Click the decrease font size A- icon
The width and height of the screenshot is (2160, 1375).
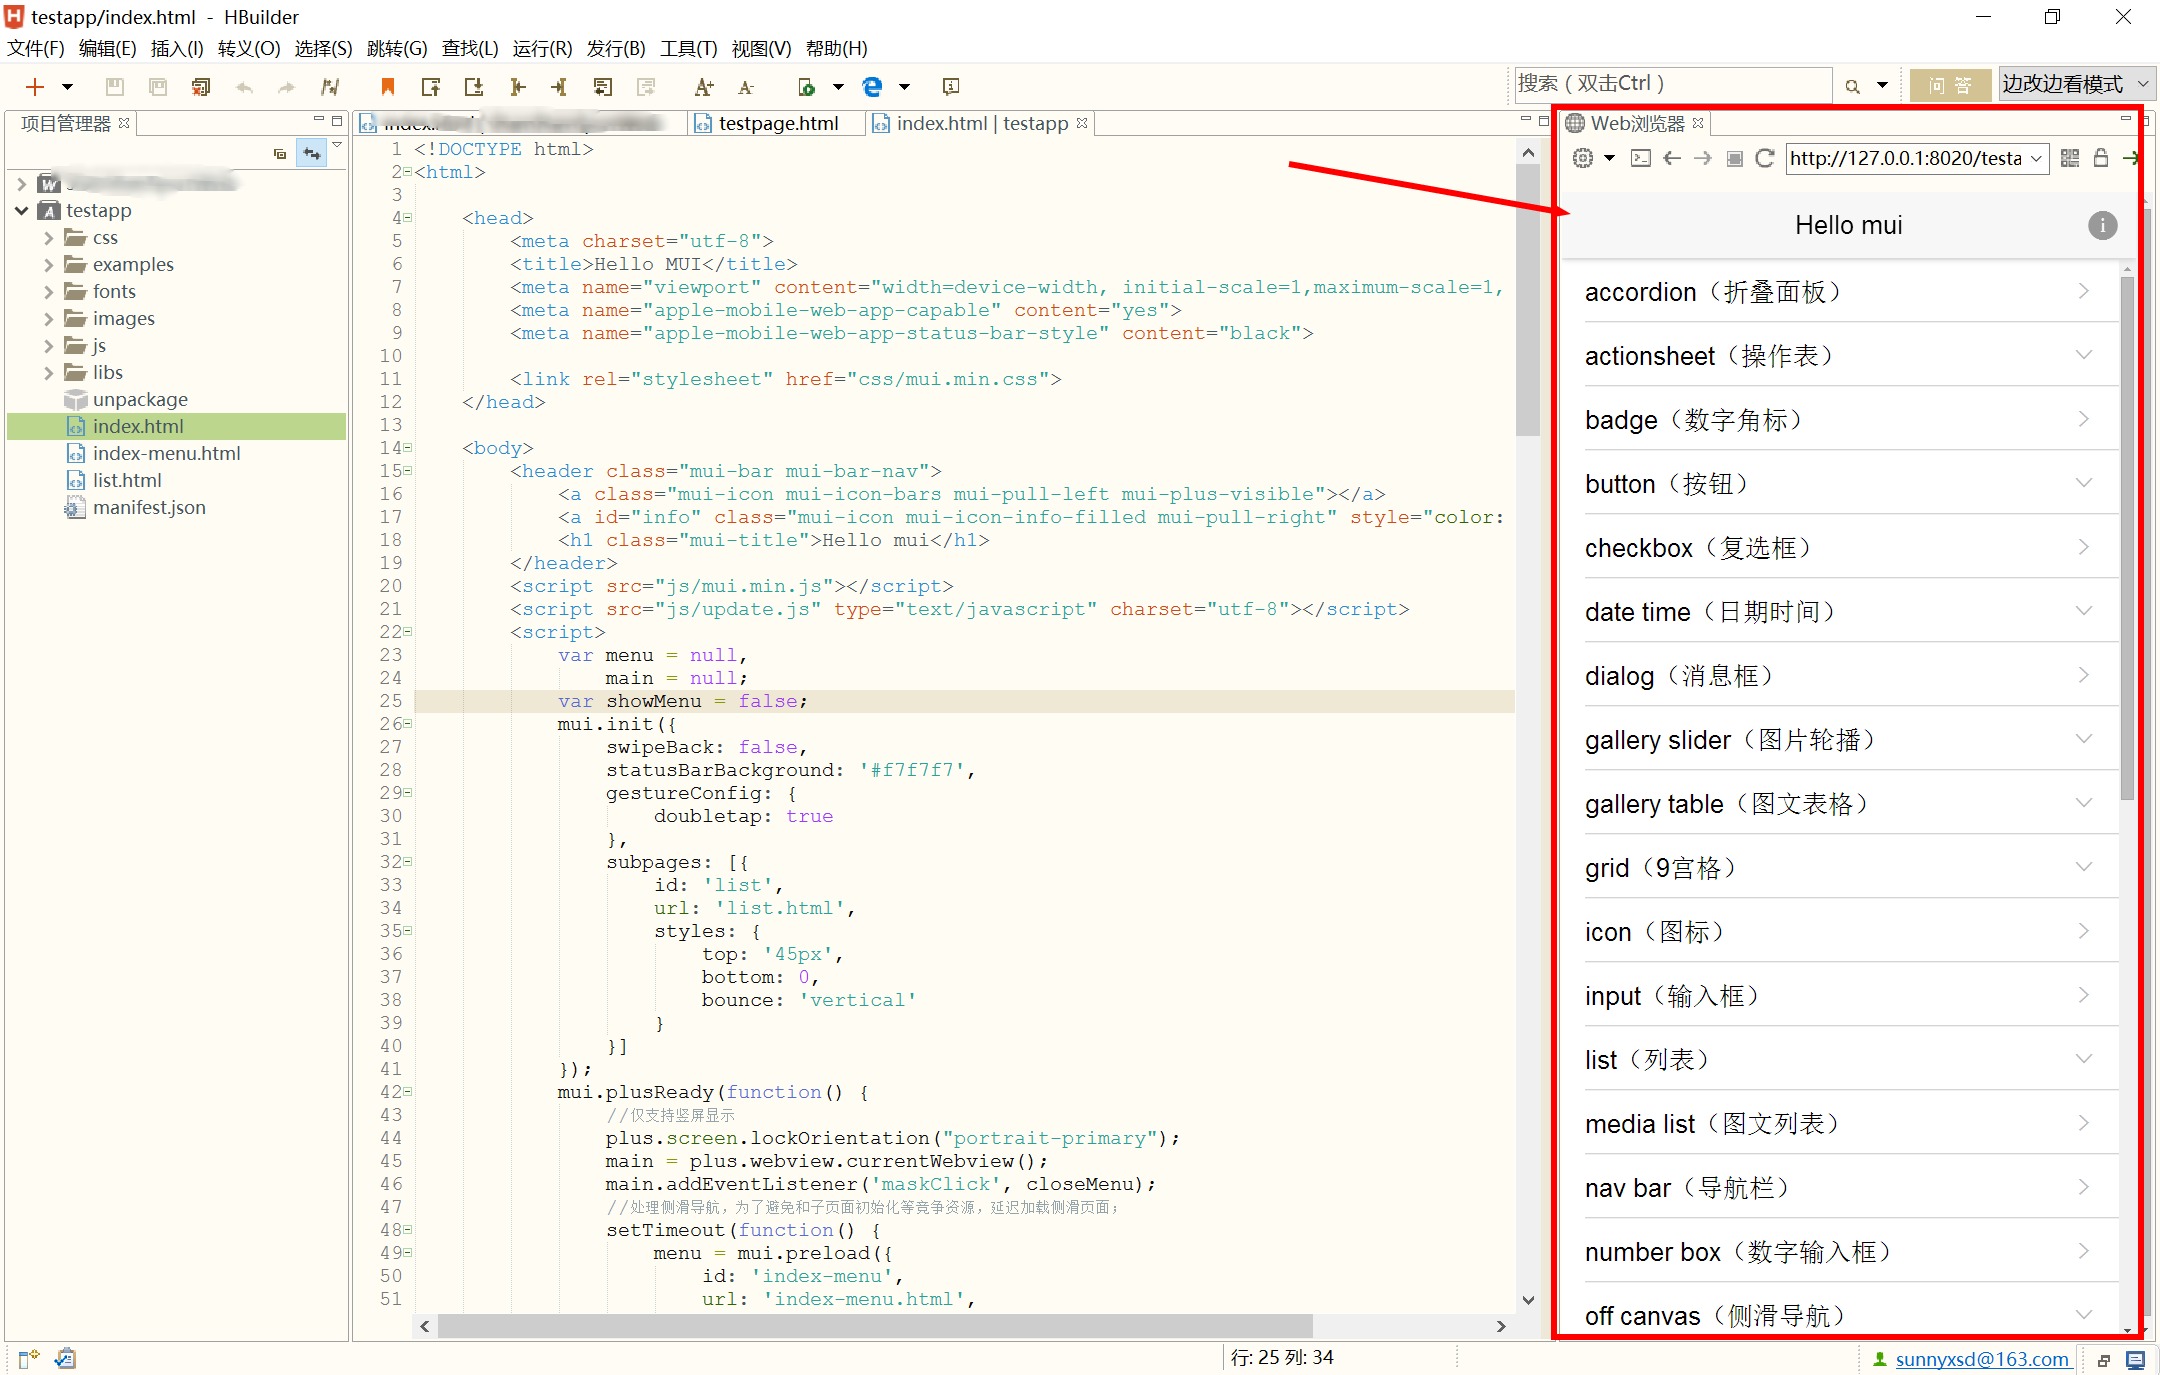tap(746, 87)
